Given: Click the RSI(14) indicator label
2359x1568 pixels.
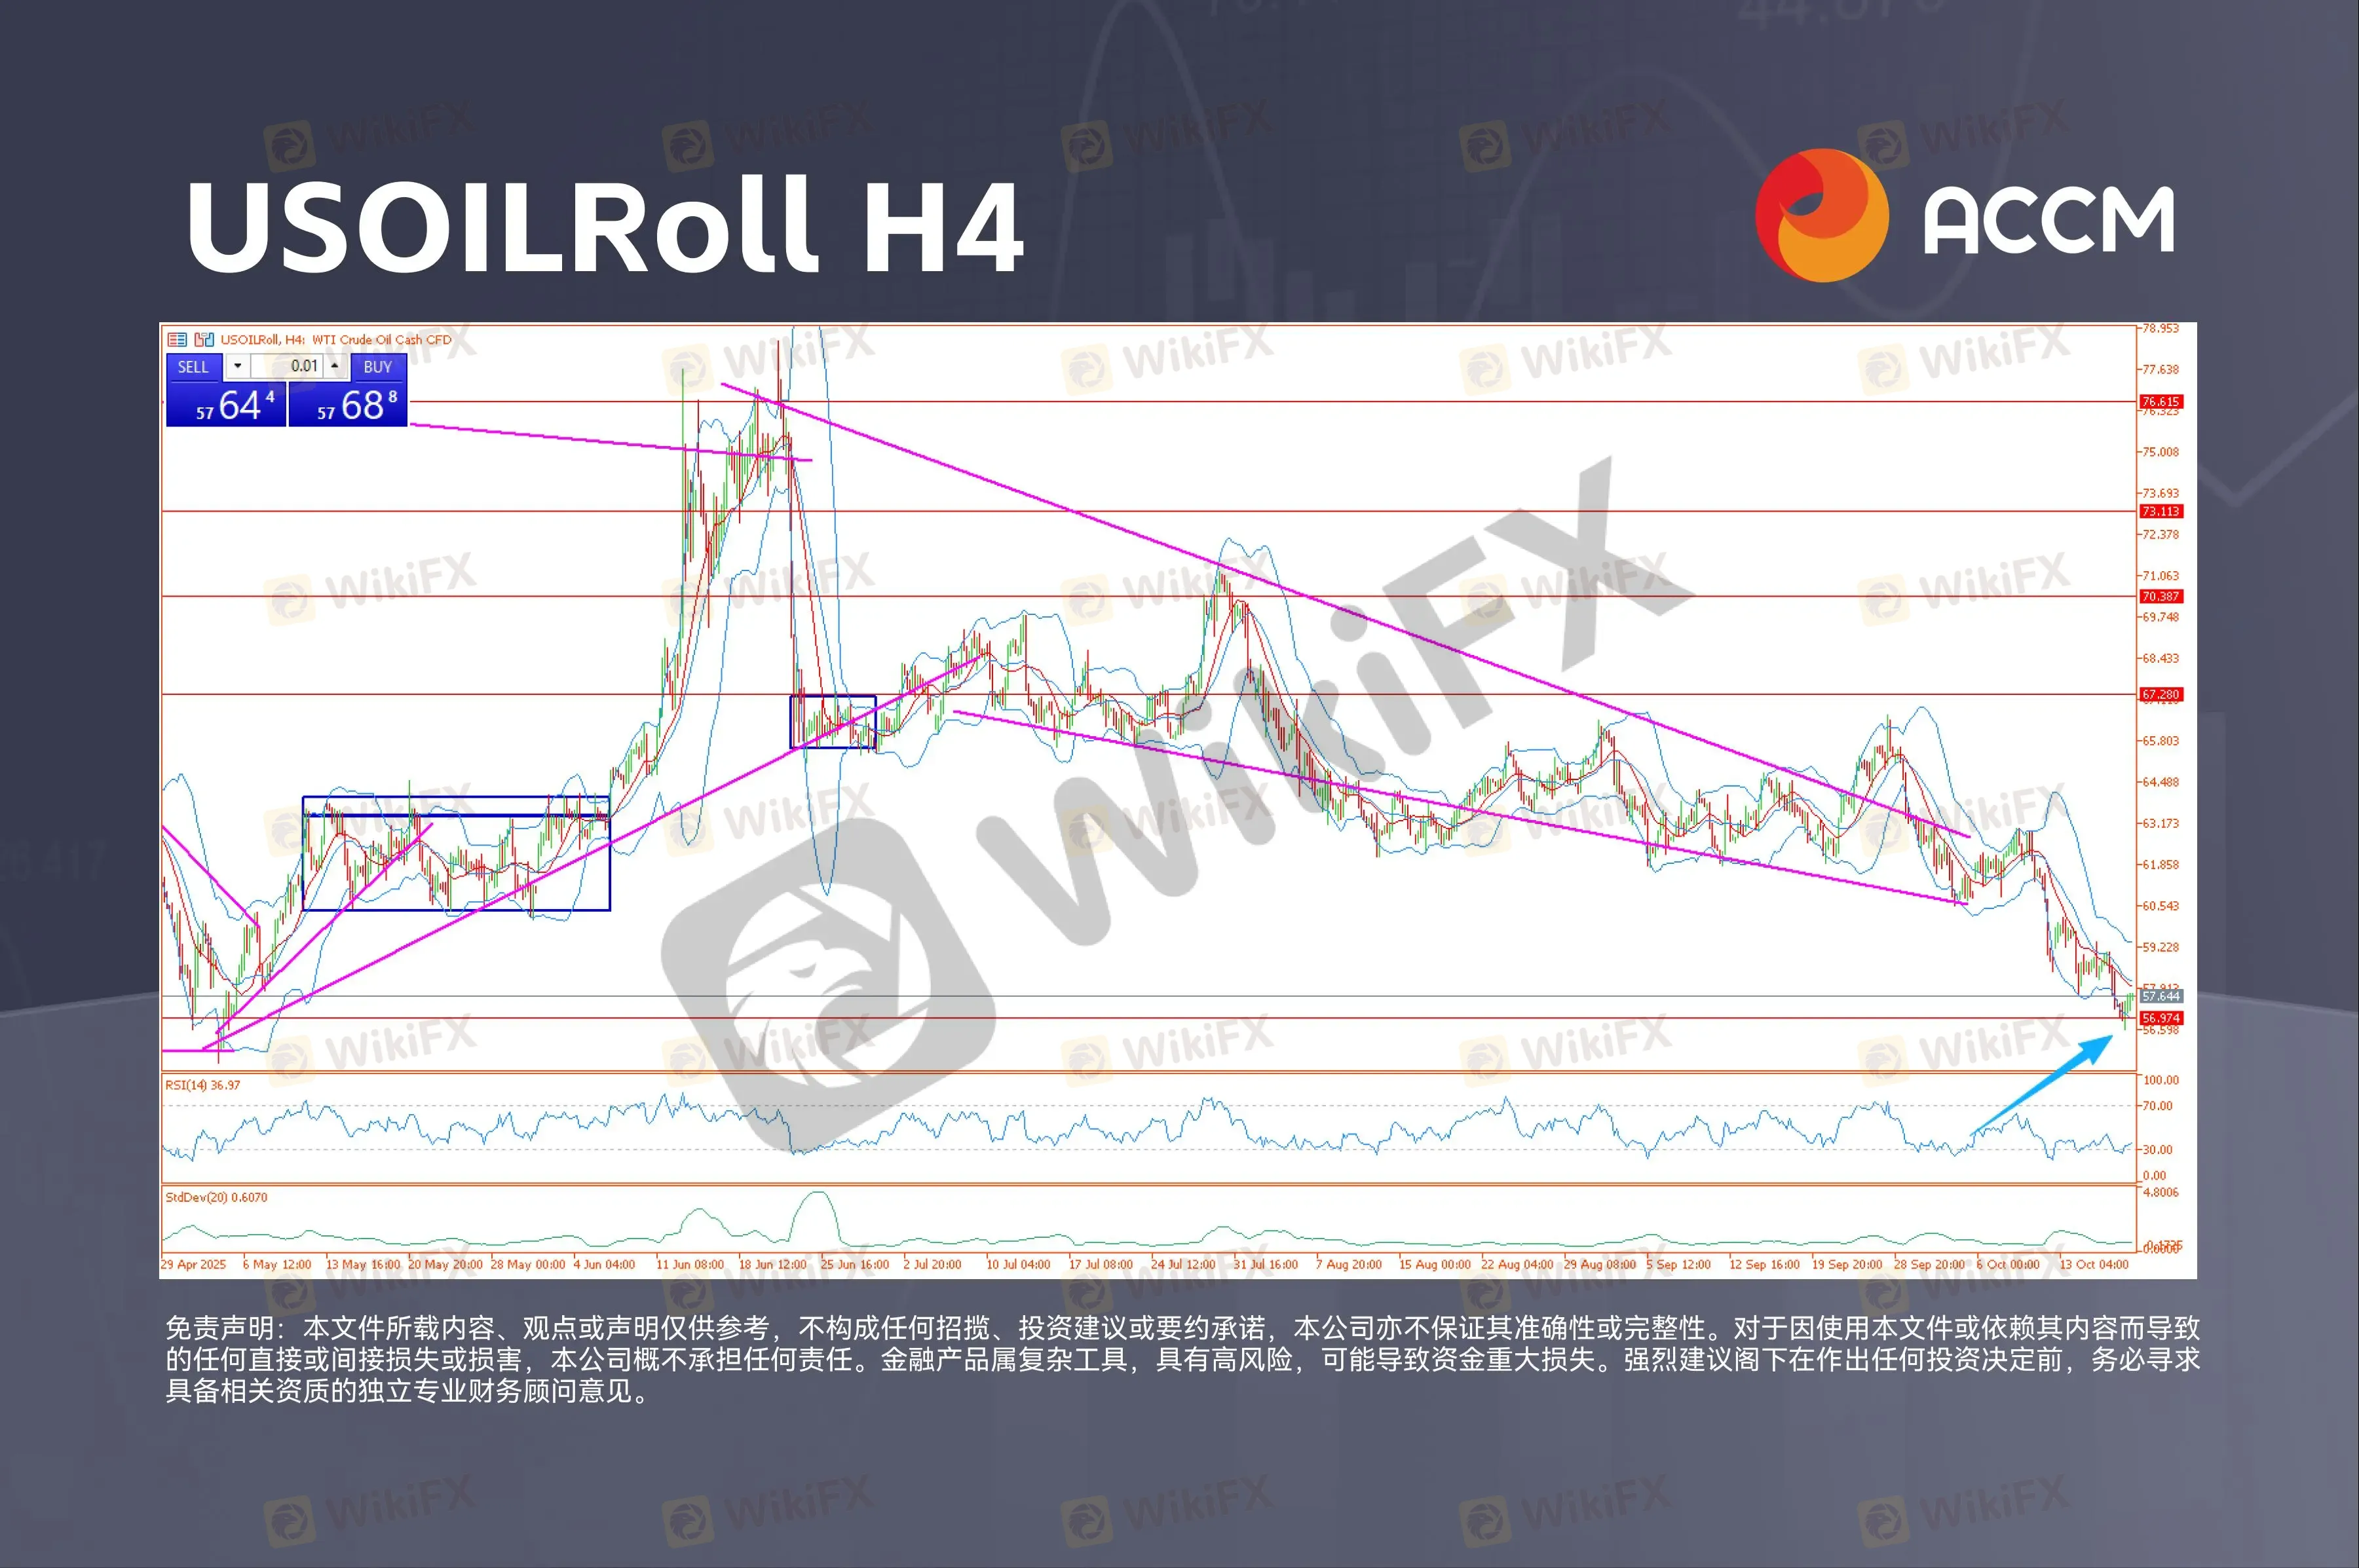Looking at the screenshot, I should point(203,1085).
